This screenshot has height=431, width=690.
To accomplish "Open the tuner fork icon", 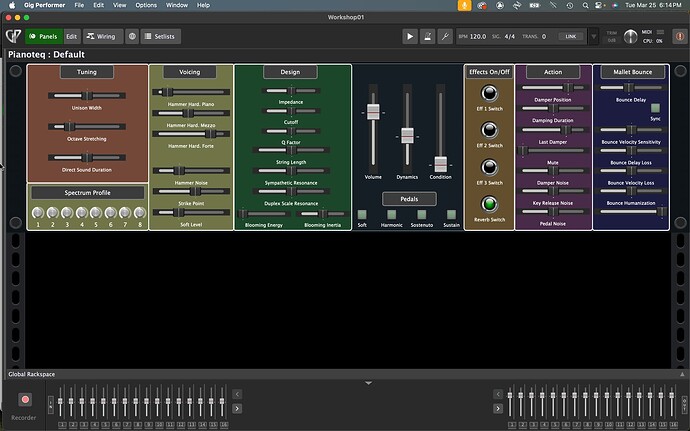I will [x=445, y=37].
